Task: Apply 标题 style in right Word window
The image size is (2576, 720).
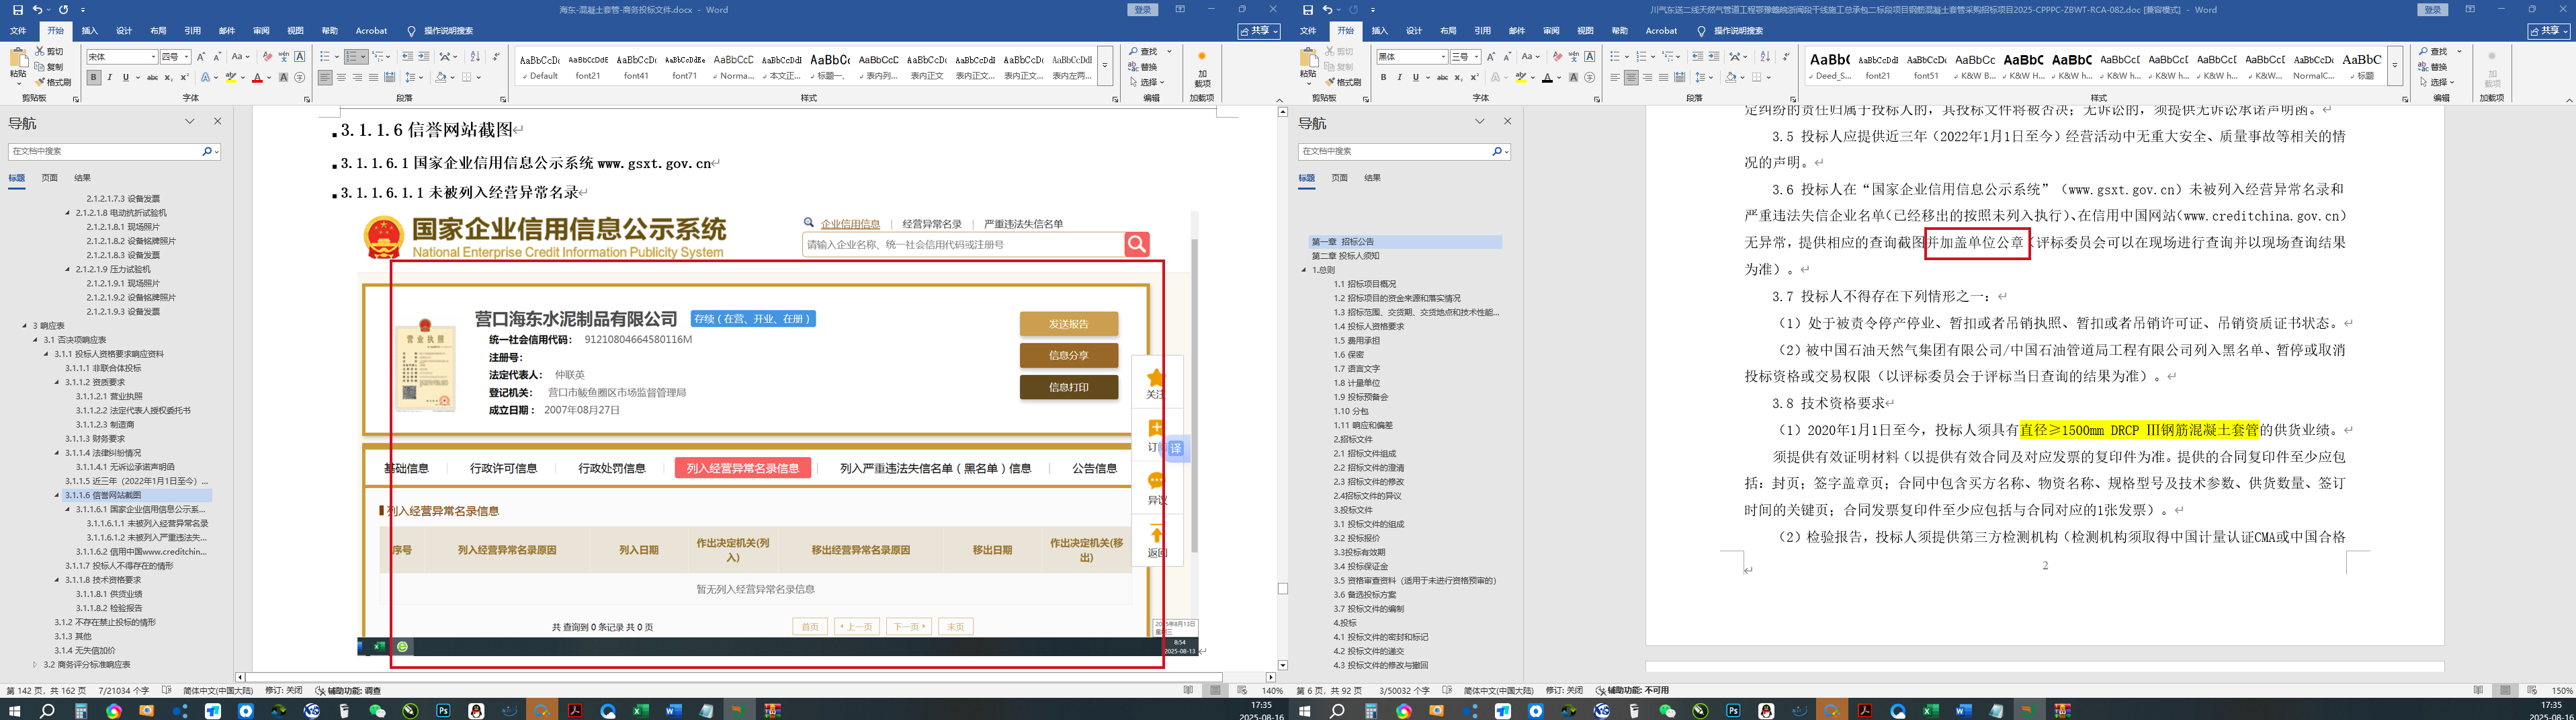Action: (2362, 66)
